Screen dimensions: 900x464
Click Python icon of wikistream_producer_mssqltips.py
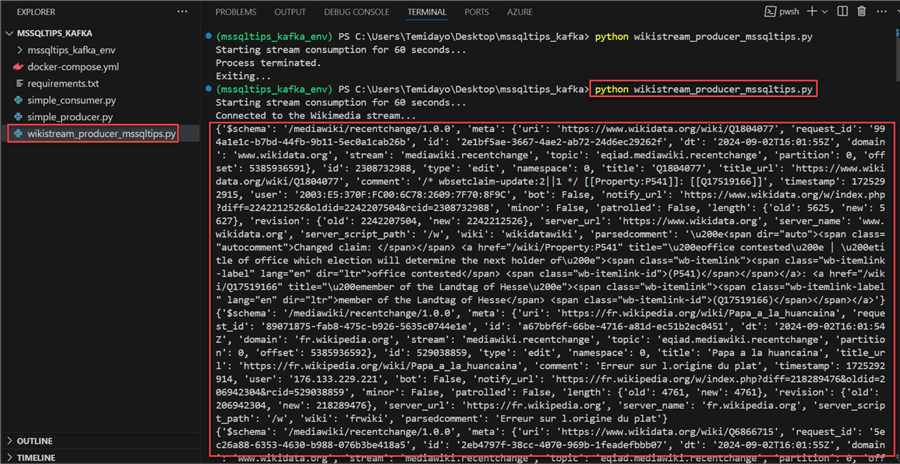pyautogui.click(x=18, y=134)
